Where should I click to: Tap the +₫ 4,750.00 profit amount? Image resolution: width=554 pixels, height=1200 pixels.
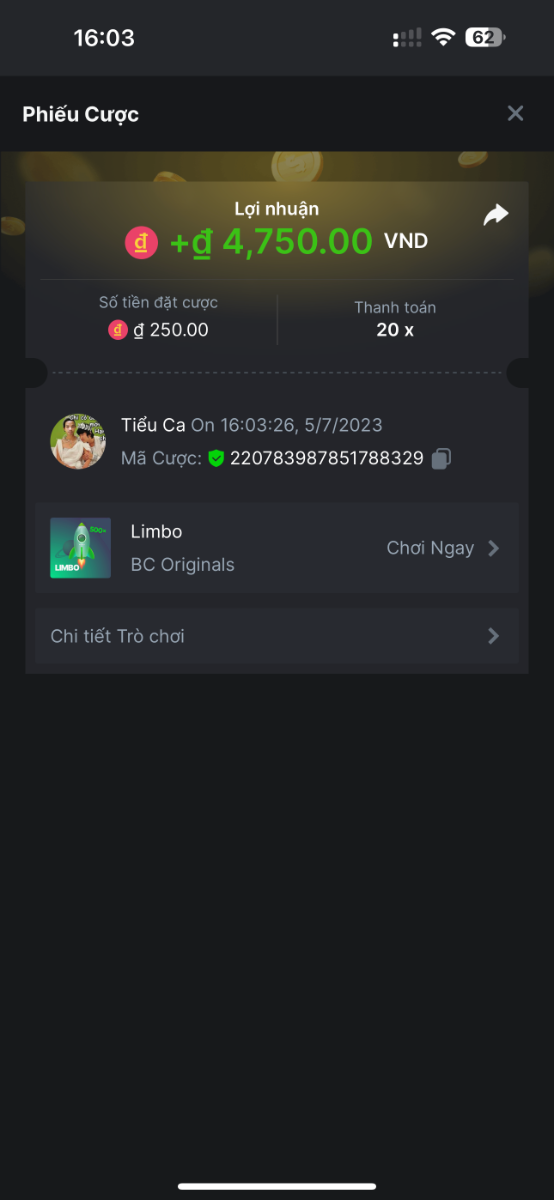coord(270,242)
